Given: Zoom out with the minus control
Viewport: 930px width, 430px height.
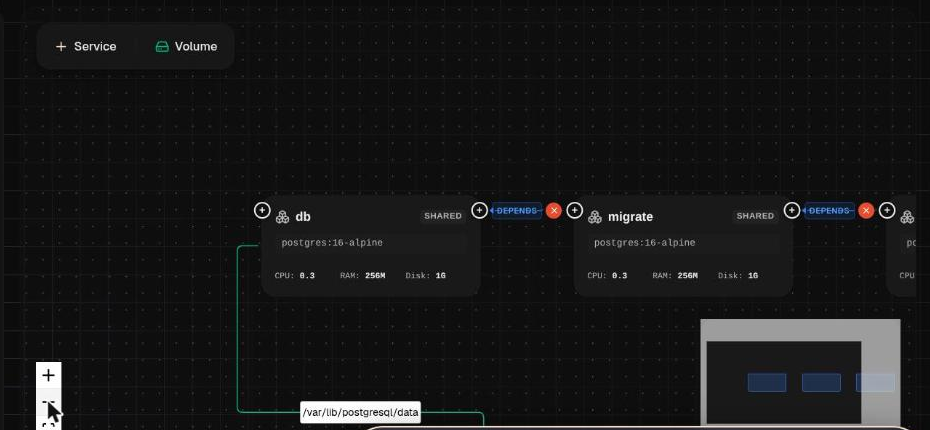Looking at the screenshot, I should (49, 402).
